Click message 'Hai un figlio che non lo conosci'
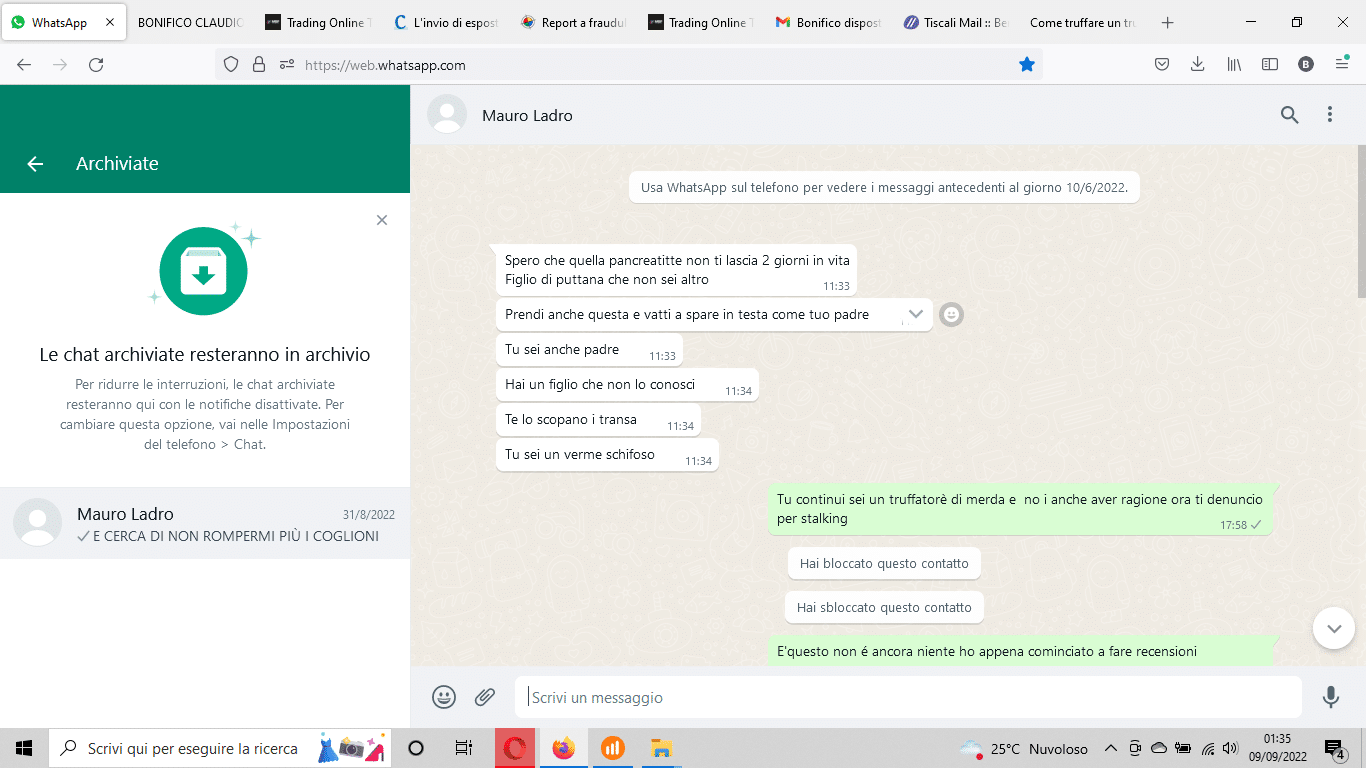1366x768 pixels. click(x=627, y=385)
